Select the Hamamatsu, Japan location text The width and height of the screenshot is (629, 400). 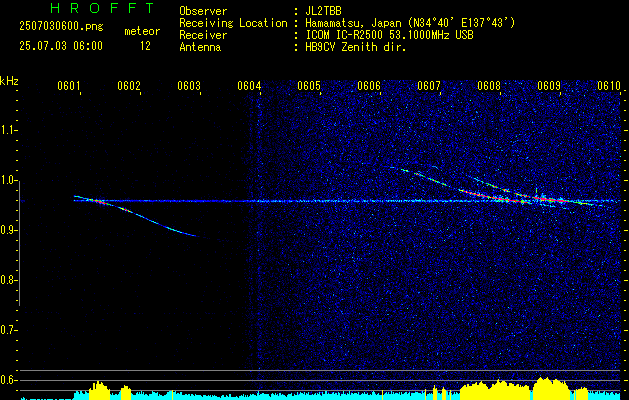(410, 23)
